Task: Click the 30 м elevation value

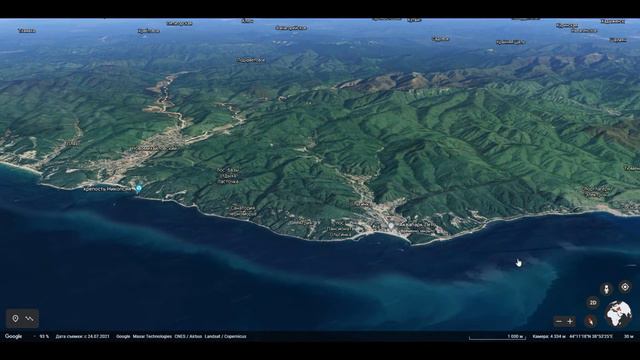Action: coord(629,336)
